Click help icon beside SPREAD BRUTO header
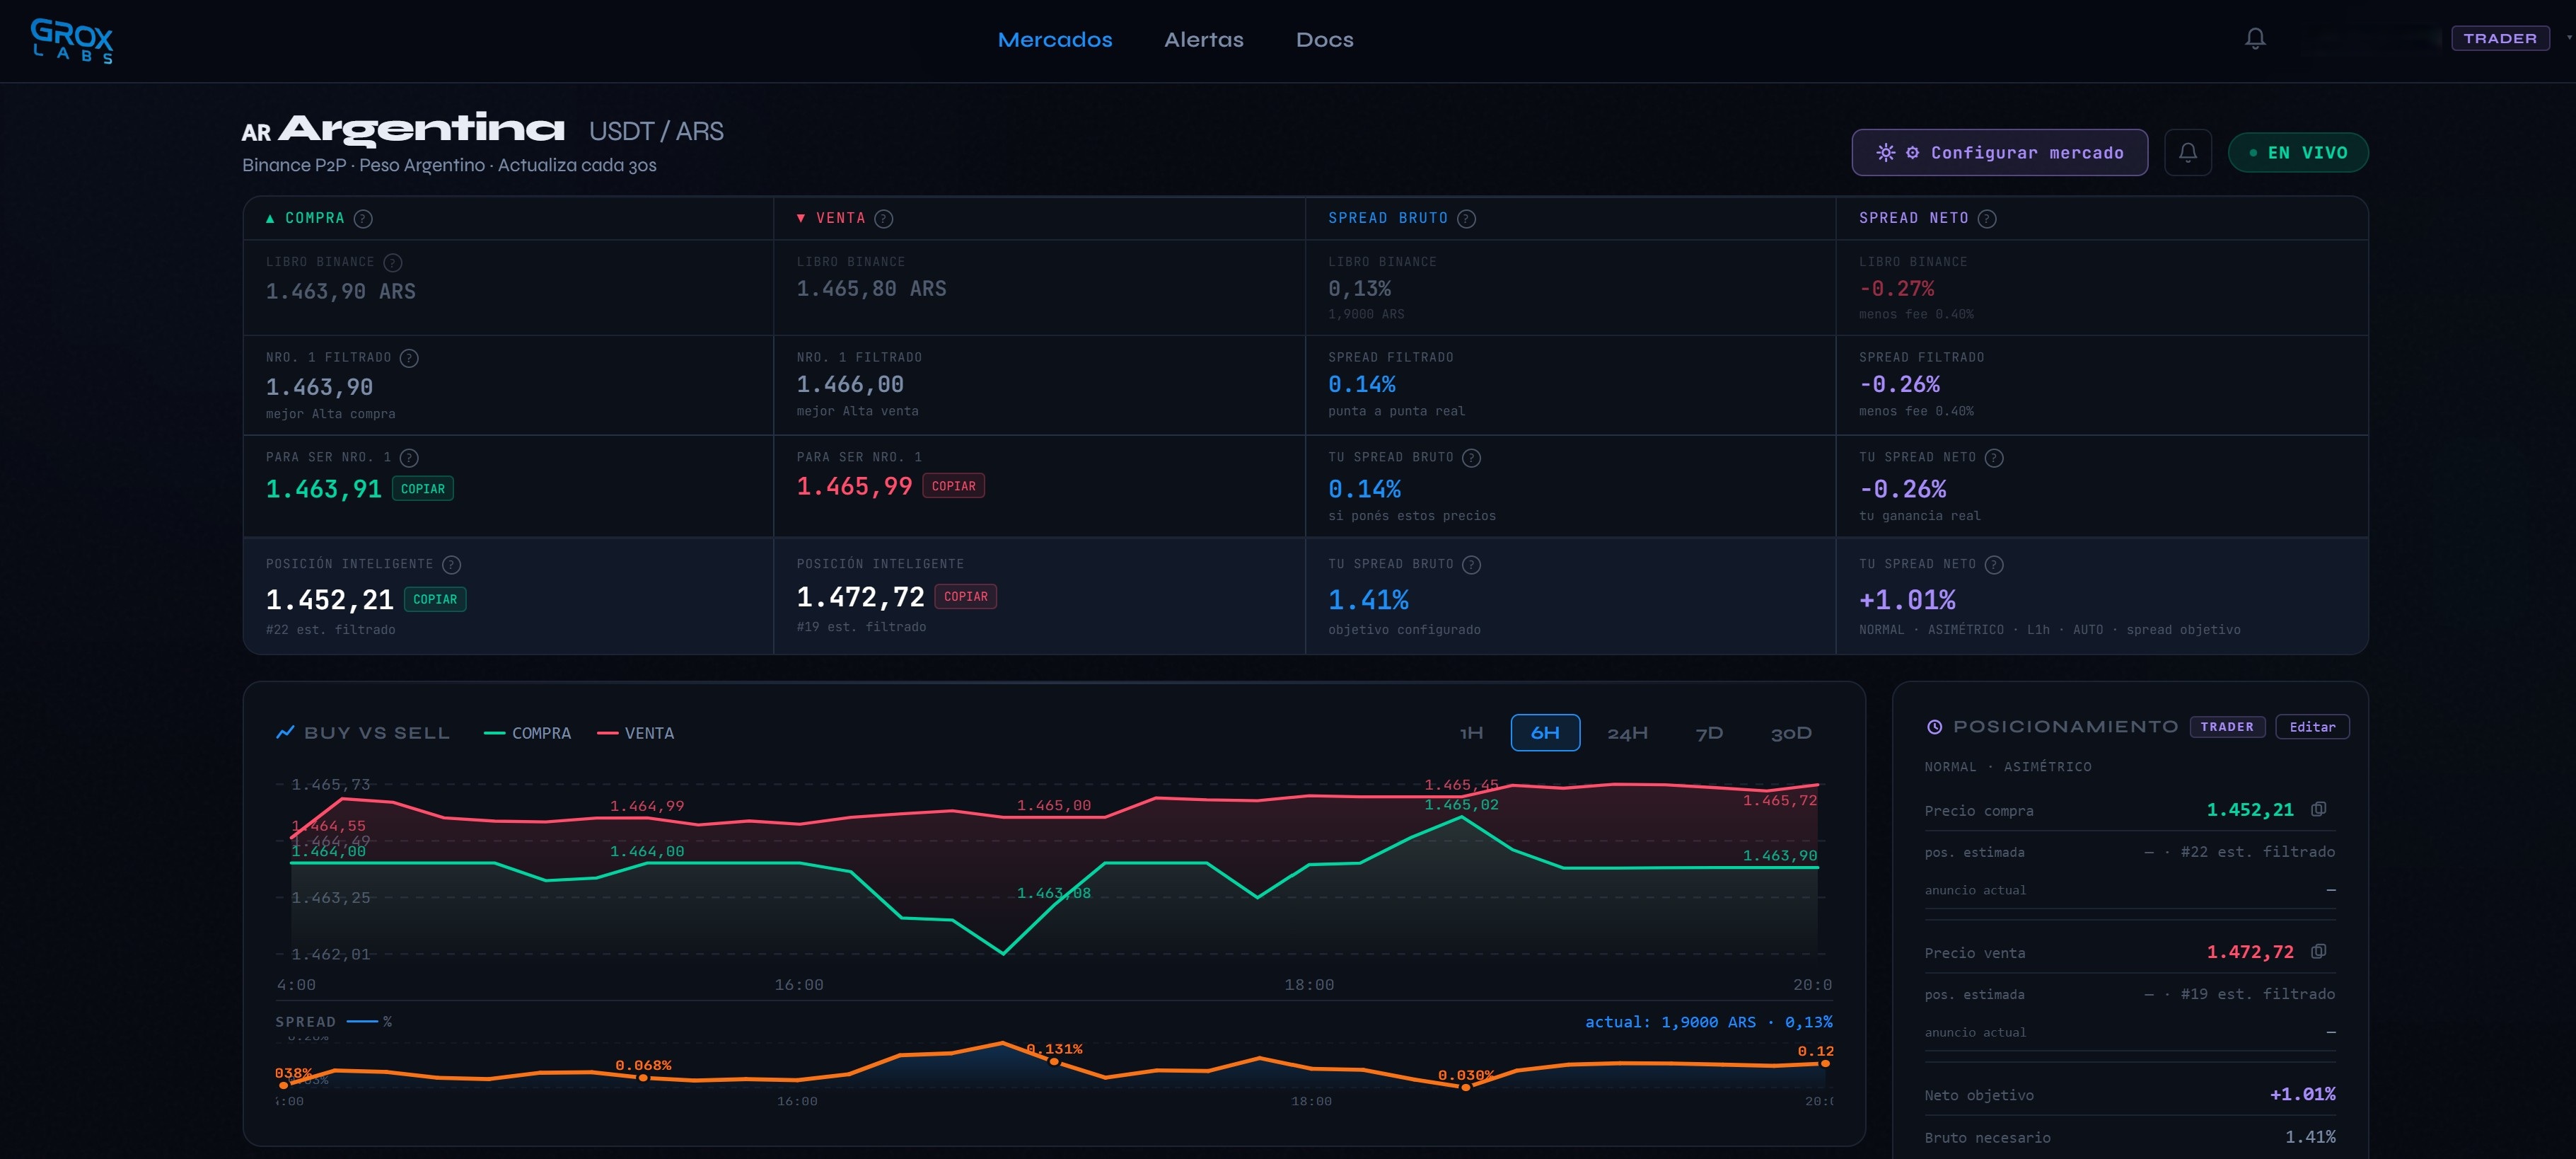The height and width of the screenshot is (1159, 2576). (1466, 218)
